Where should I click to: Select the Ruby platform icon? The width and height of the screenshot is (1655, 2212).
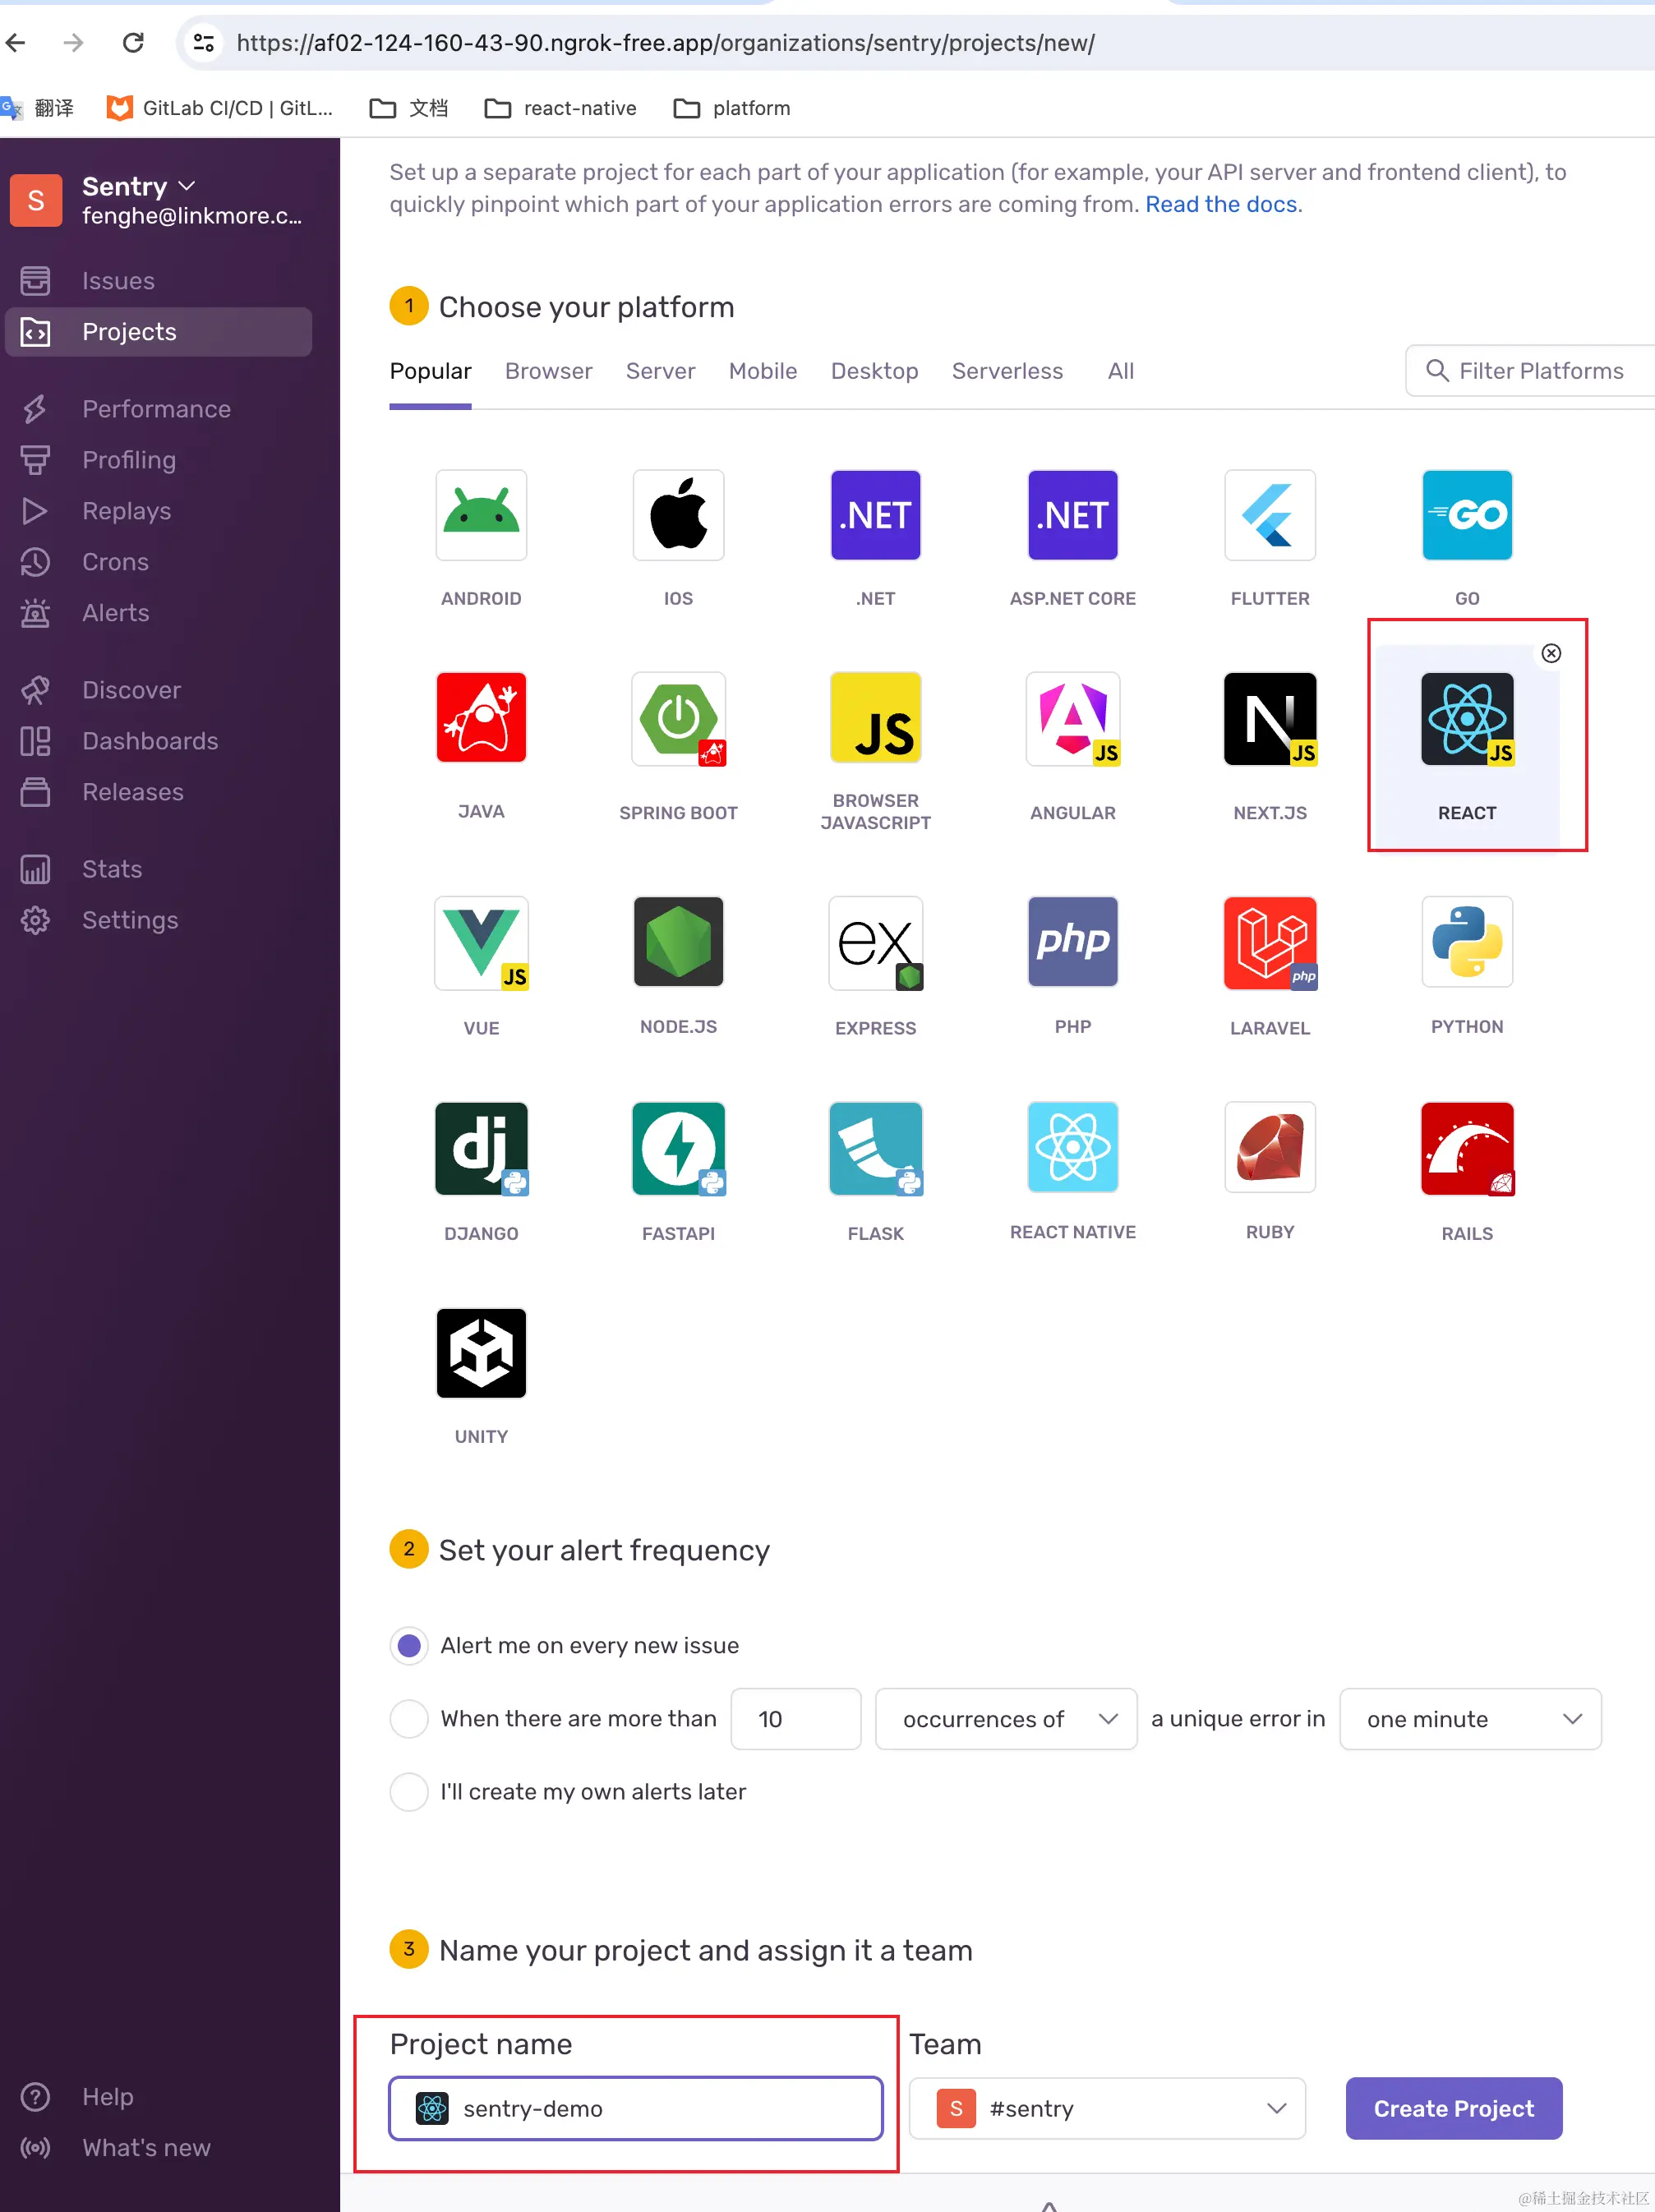coord(1269,1147)
